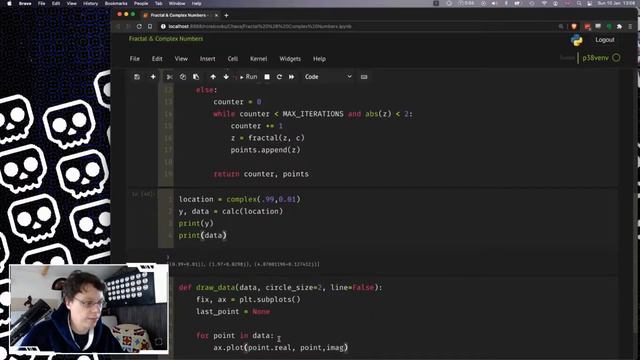Cut selected cell with scissors icon
Image resolution: width=640 pixels, height=360 pixels.
(x=169, y=77)
